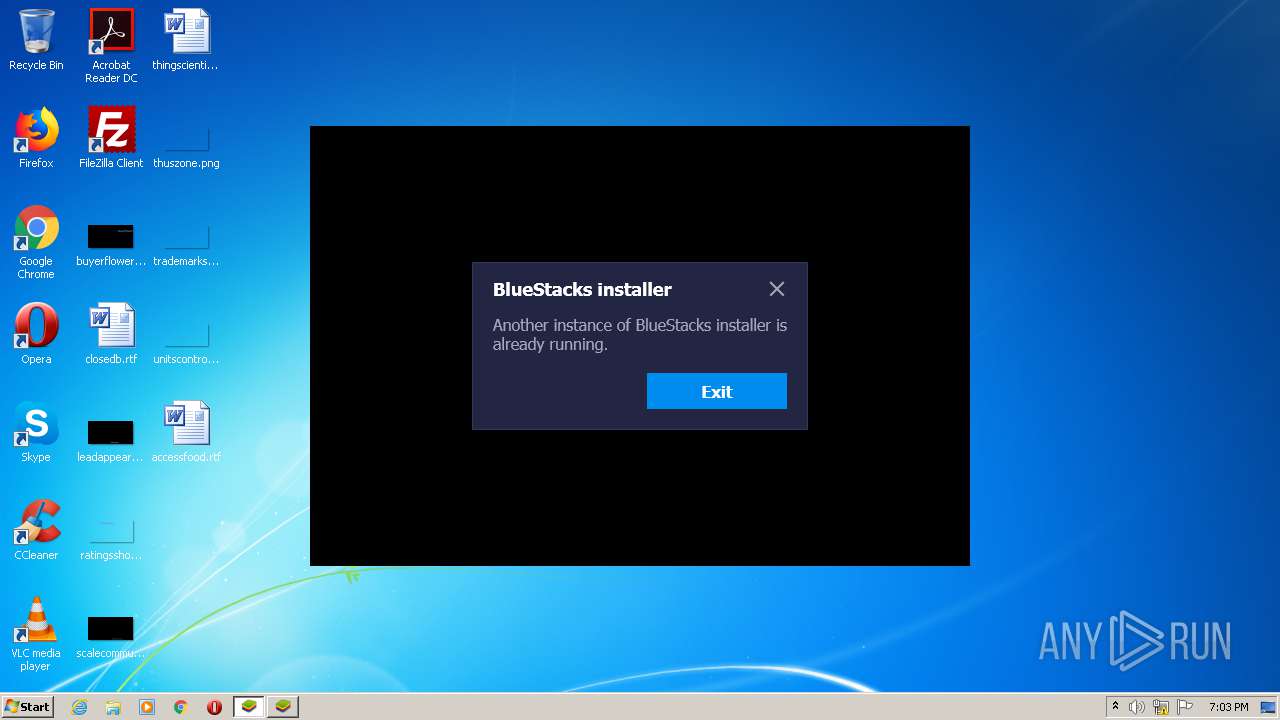The width and height of the screenshot is (1280, 720).
Task: Select the ratingssho... file icon
Action: (x=111, y=539)
